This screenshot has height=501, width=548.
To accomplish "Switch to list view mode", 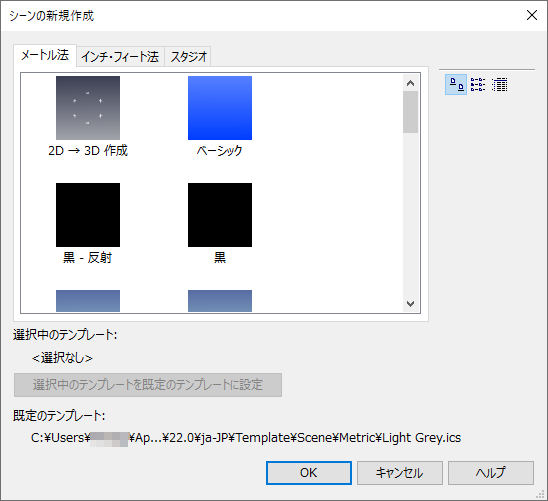I will tap(478, 85).
